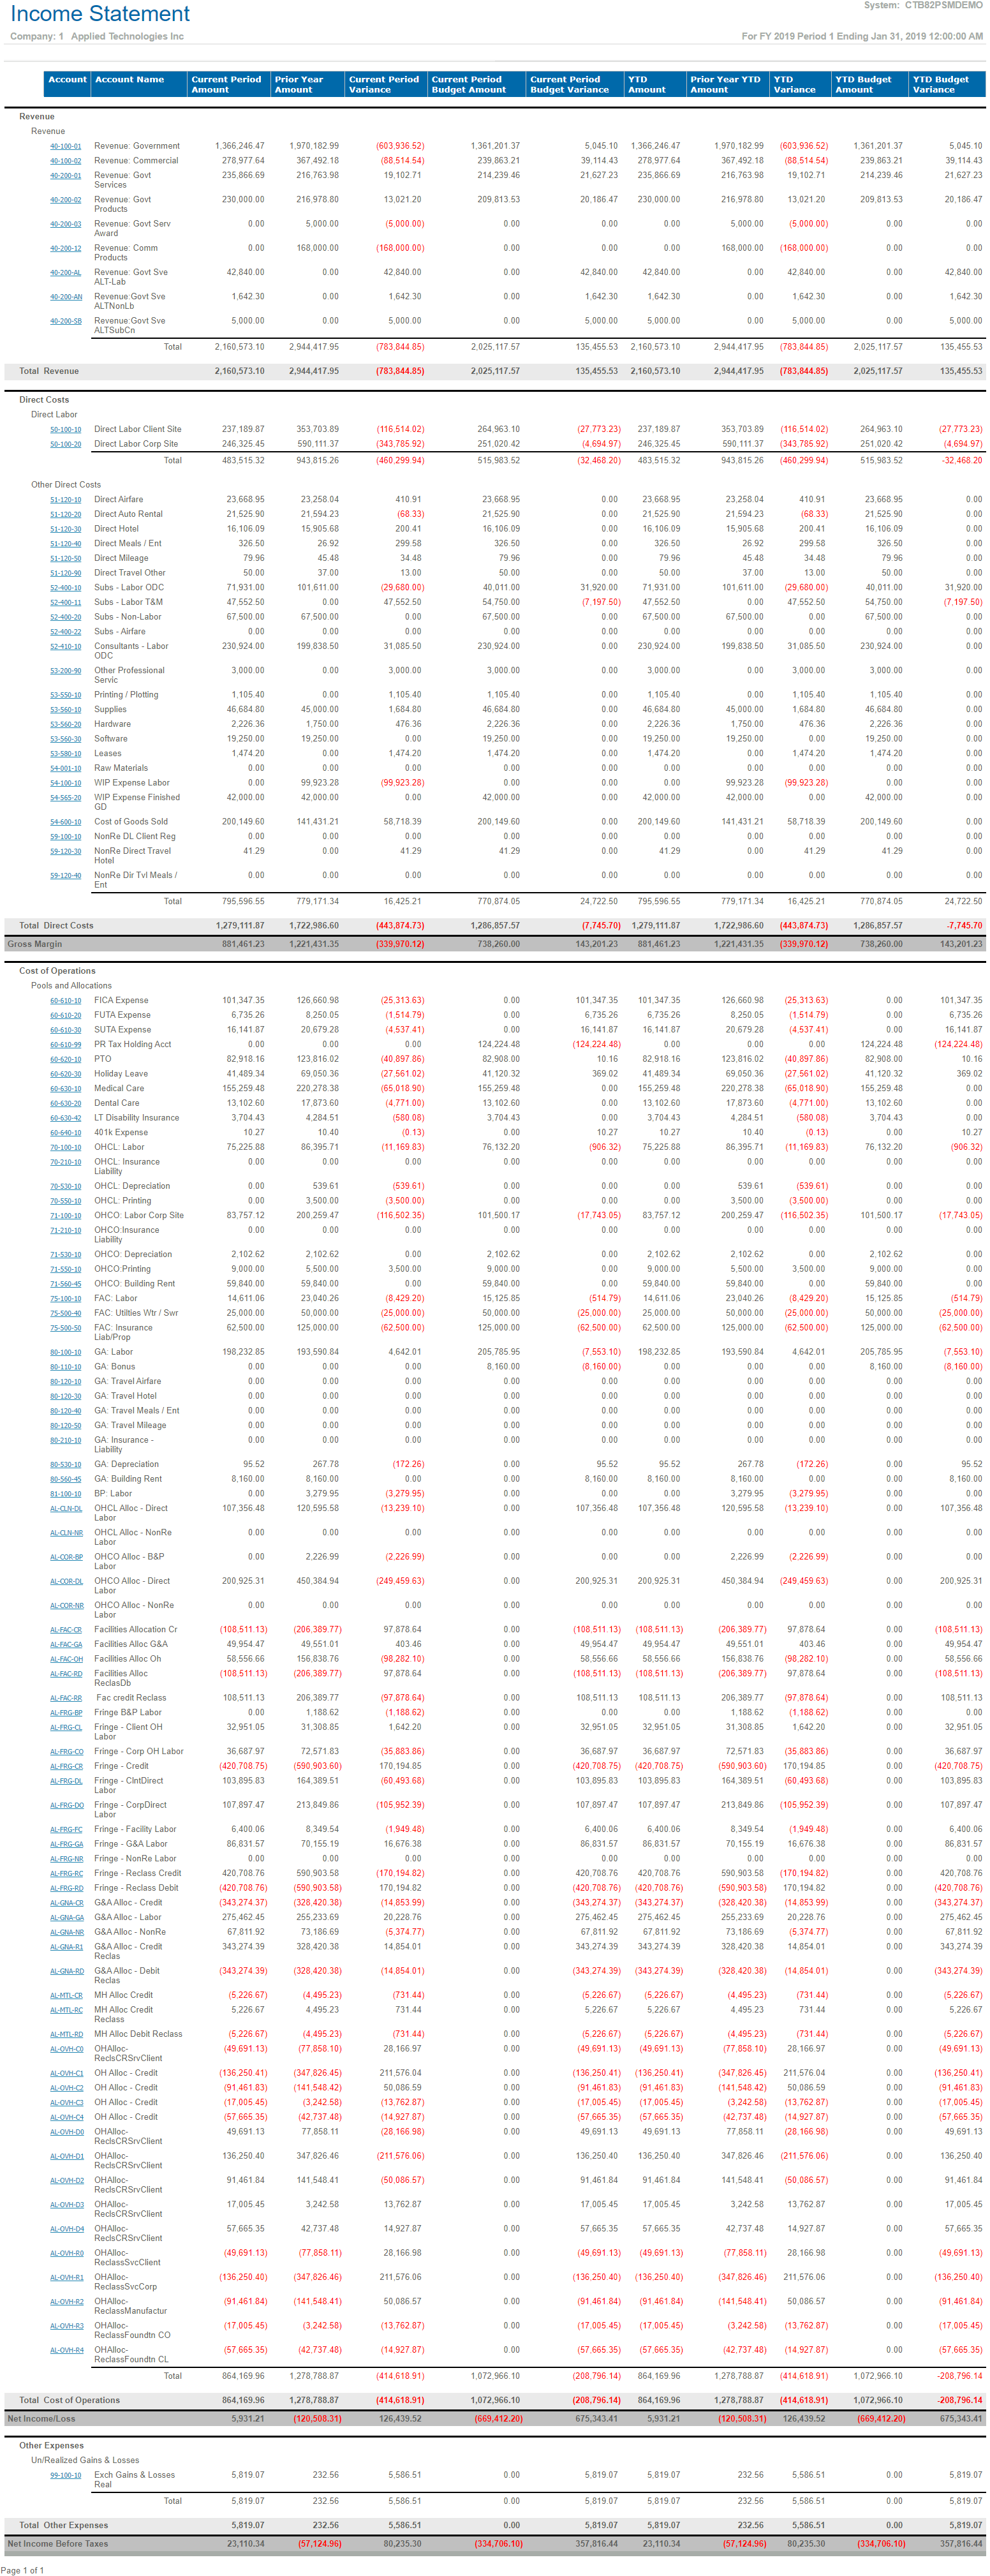The image size is (990, 2576).
Task: Open the Subs - Labor ODC account link
Action: tap(66, 588)
